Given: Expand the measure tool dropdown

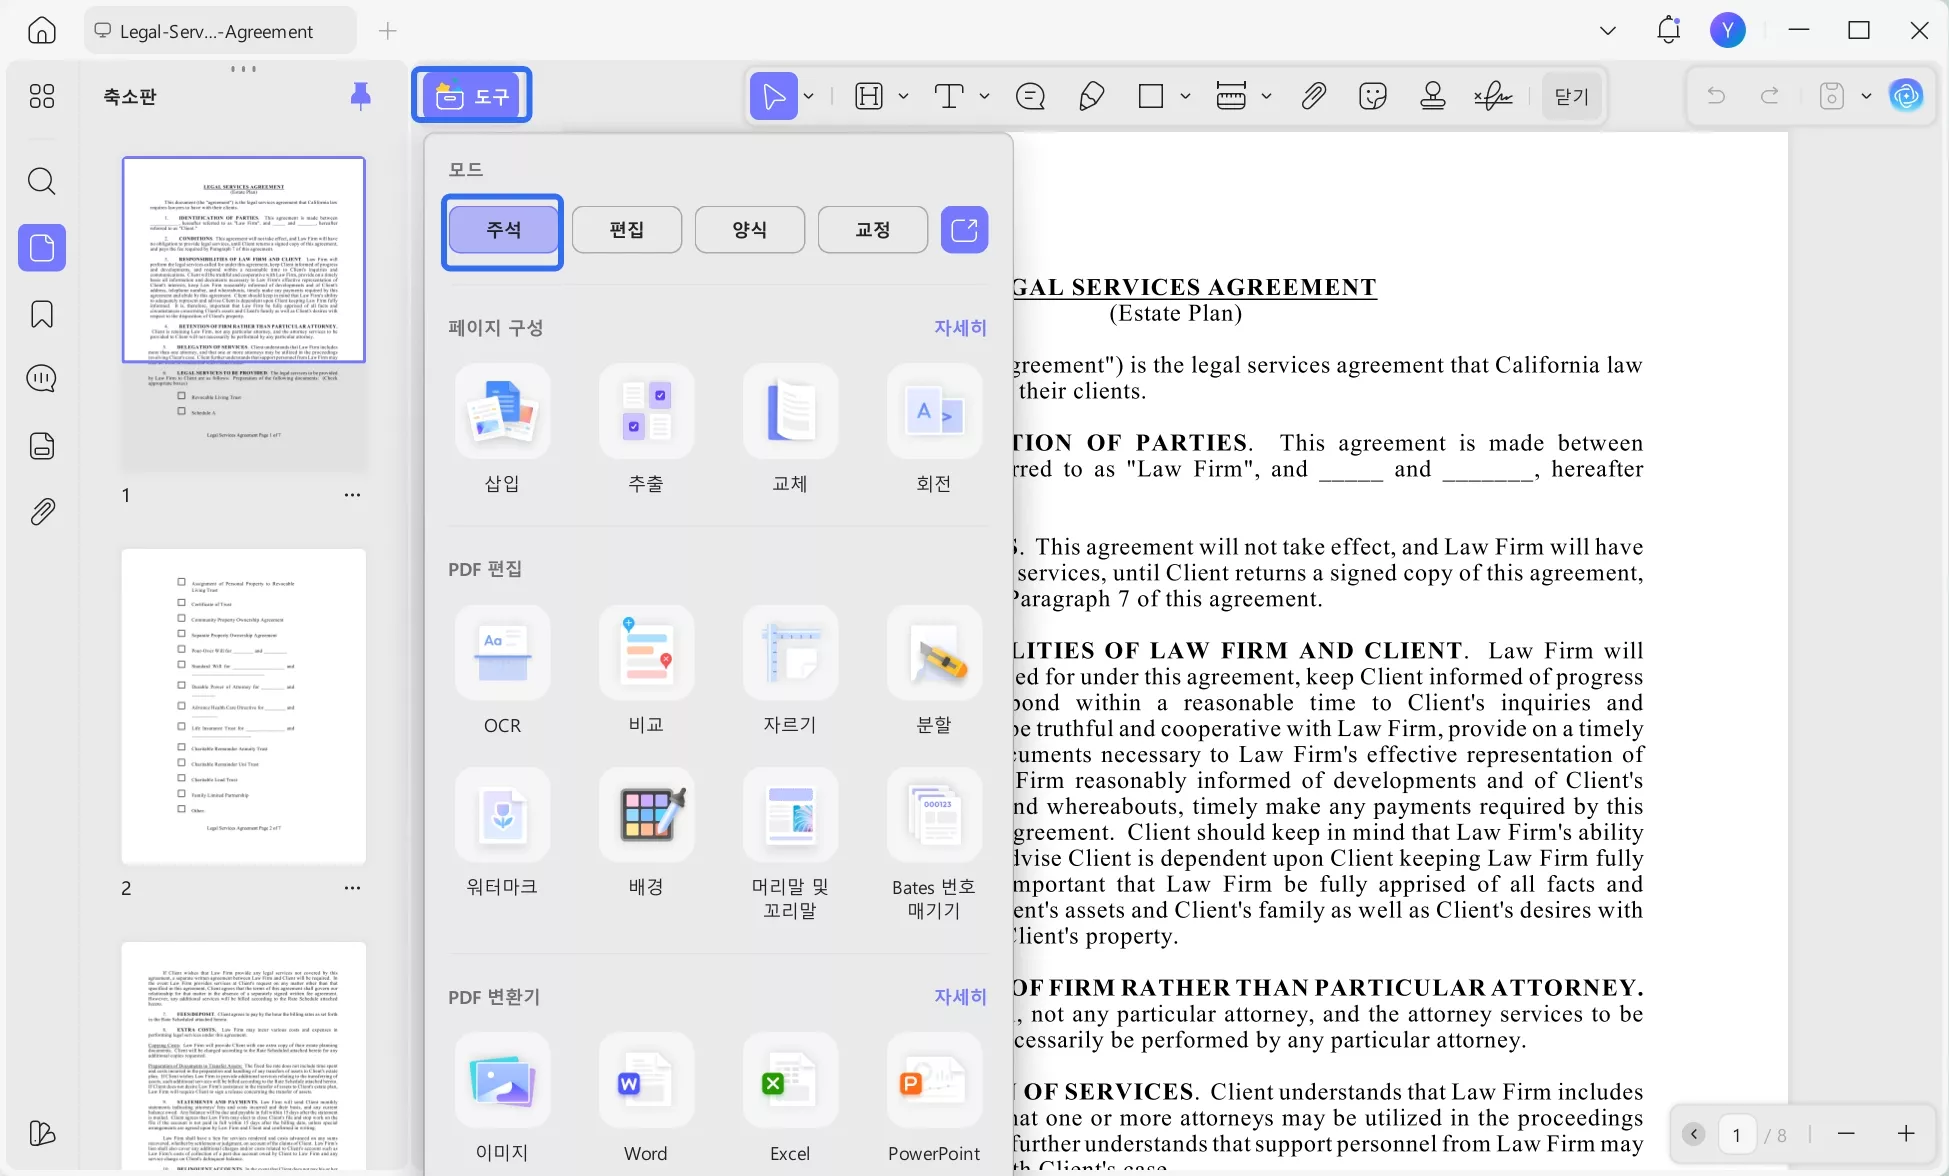Looking at the screenshot, I should (x=1267, y=95).
